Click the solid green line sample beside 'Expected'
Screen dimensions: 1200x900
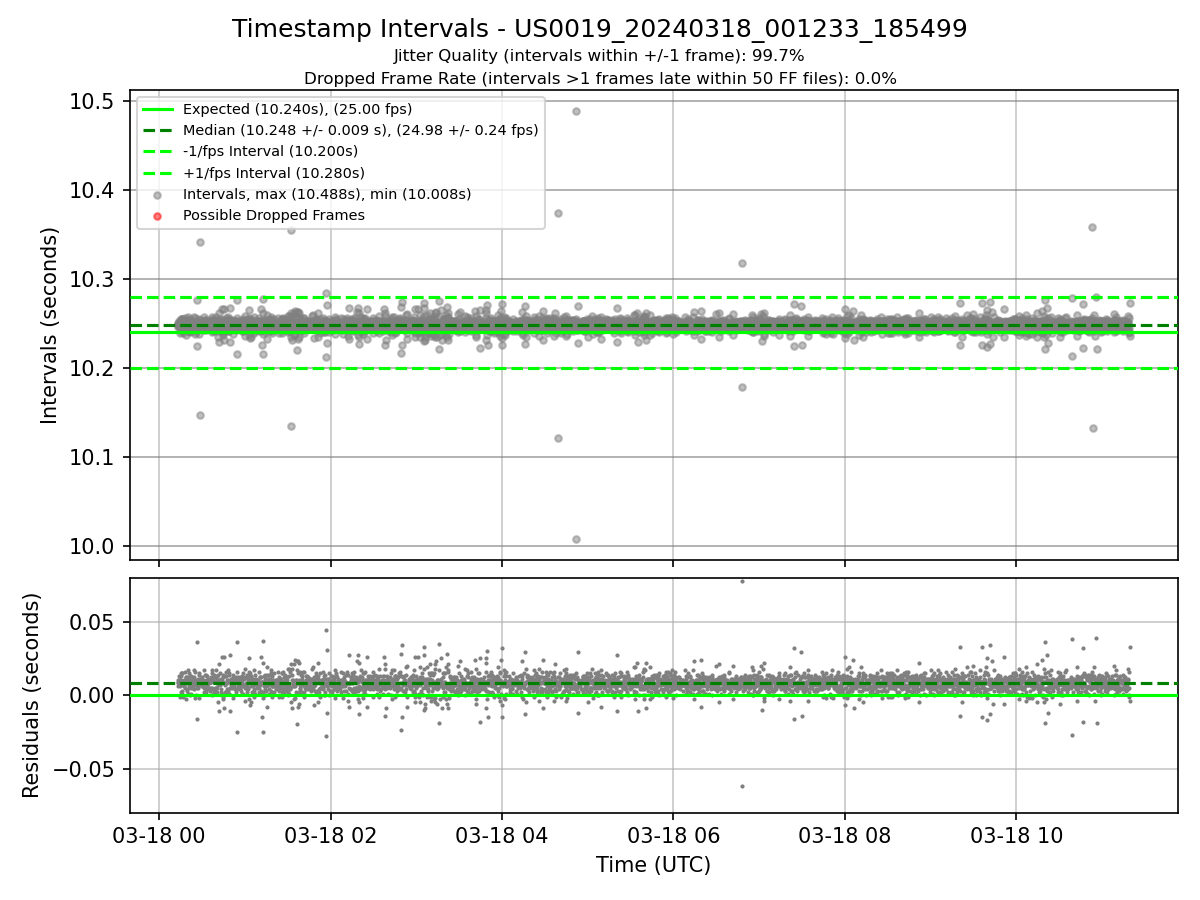point(158,110)
